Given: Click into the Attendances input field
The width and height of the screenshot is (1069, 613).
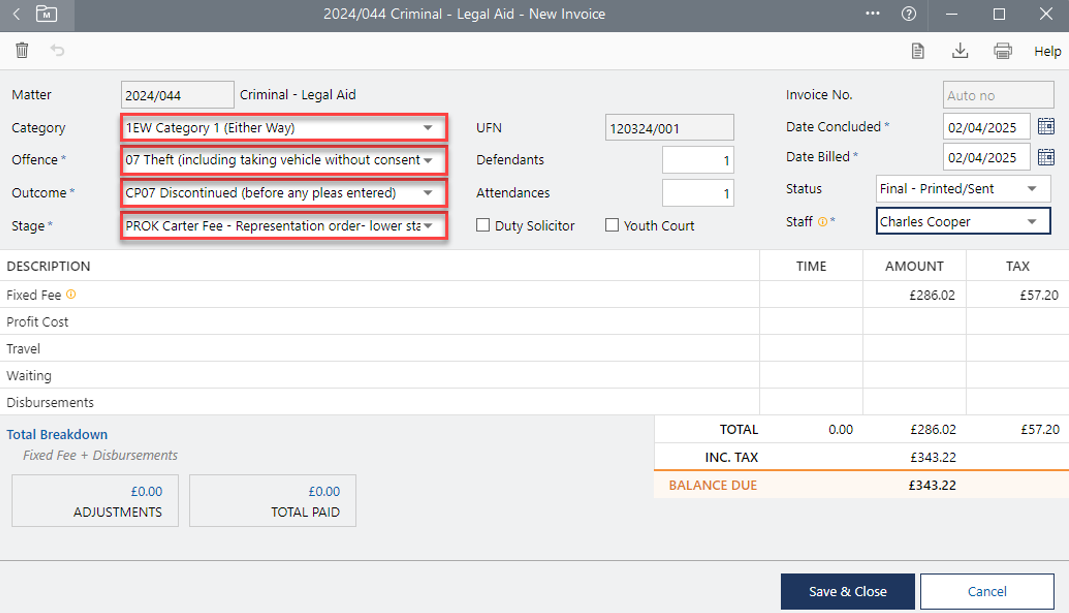Looking at the screenshot, I should click(x=698, y=193).
